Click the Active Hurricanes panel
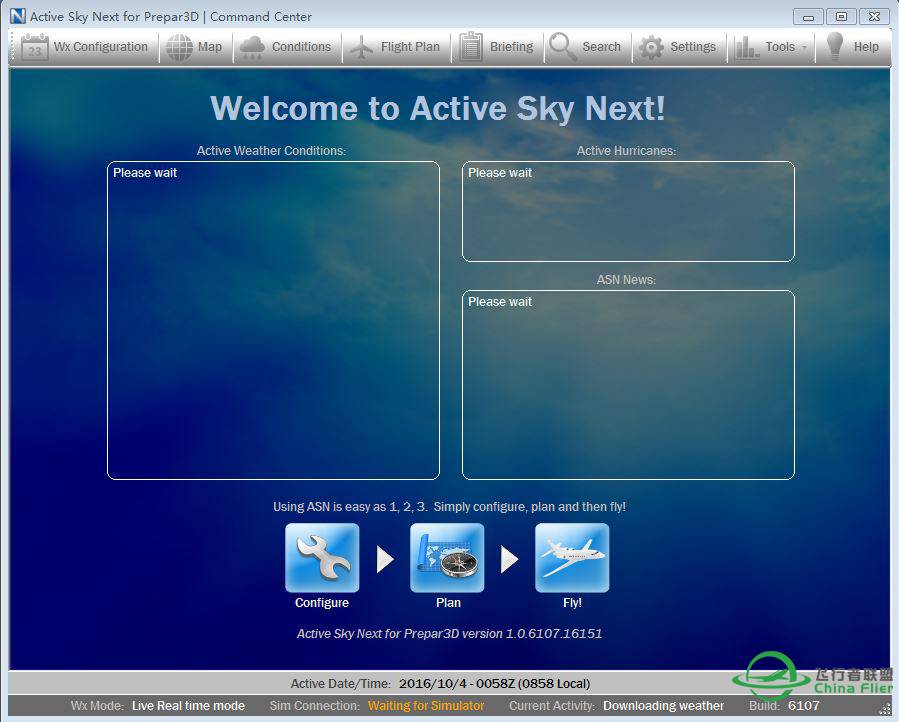Viewport: 899px width, 722px height. (x=628, y=212)
